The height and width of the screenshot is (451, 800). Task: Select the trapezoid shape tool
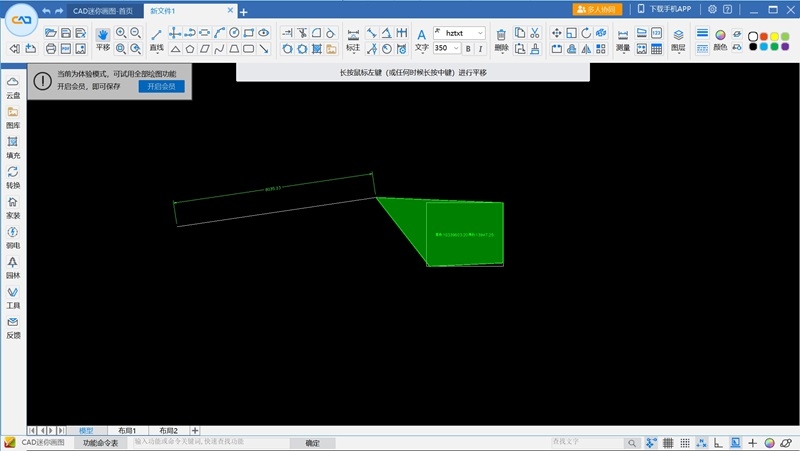tap(234, 49)
